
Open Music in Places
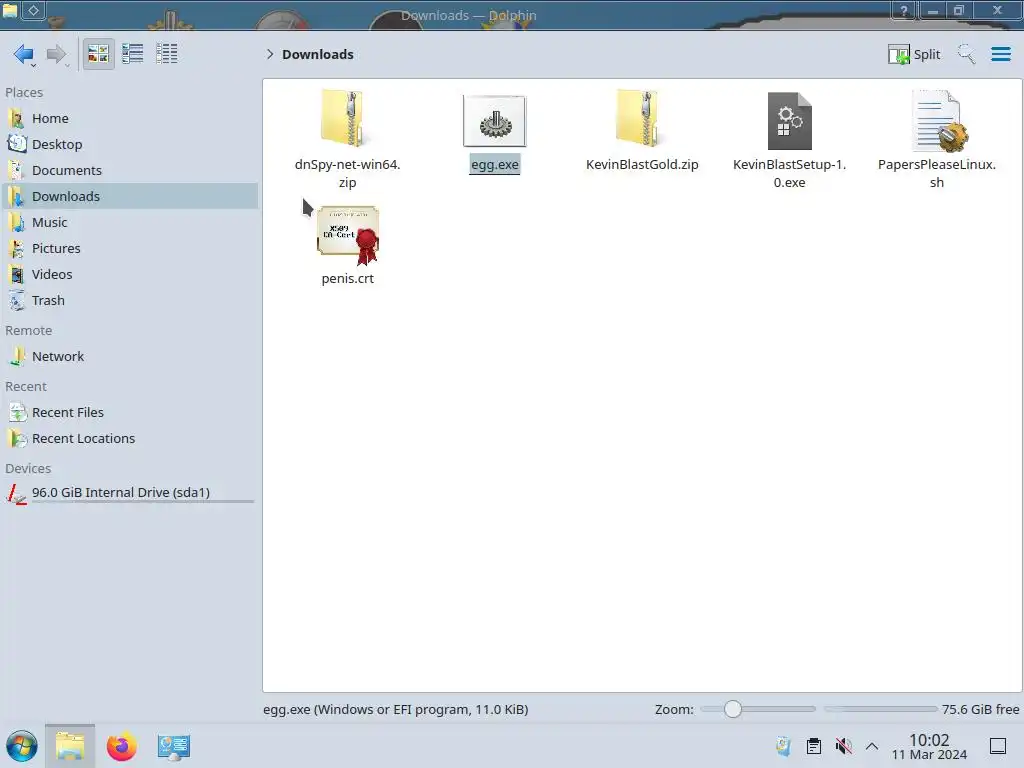pos(129,223)
